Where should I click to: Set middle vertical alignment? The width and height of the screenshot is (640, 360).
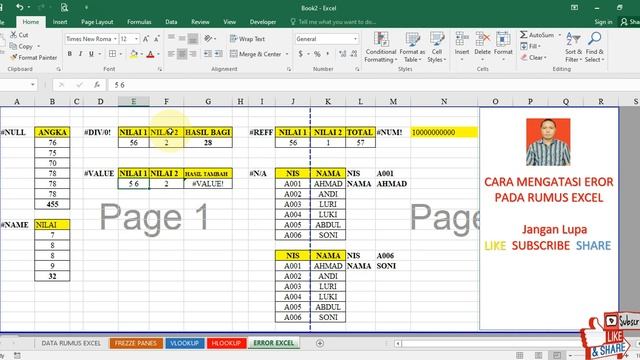[182, 38]
